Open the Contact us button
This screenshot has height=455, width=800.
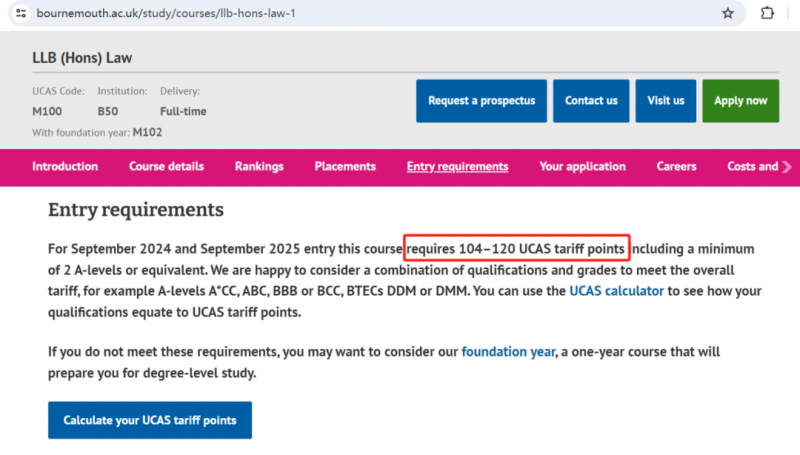(x=591, y=101)
